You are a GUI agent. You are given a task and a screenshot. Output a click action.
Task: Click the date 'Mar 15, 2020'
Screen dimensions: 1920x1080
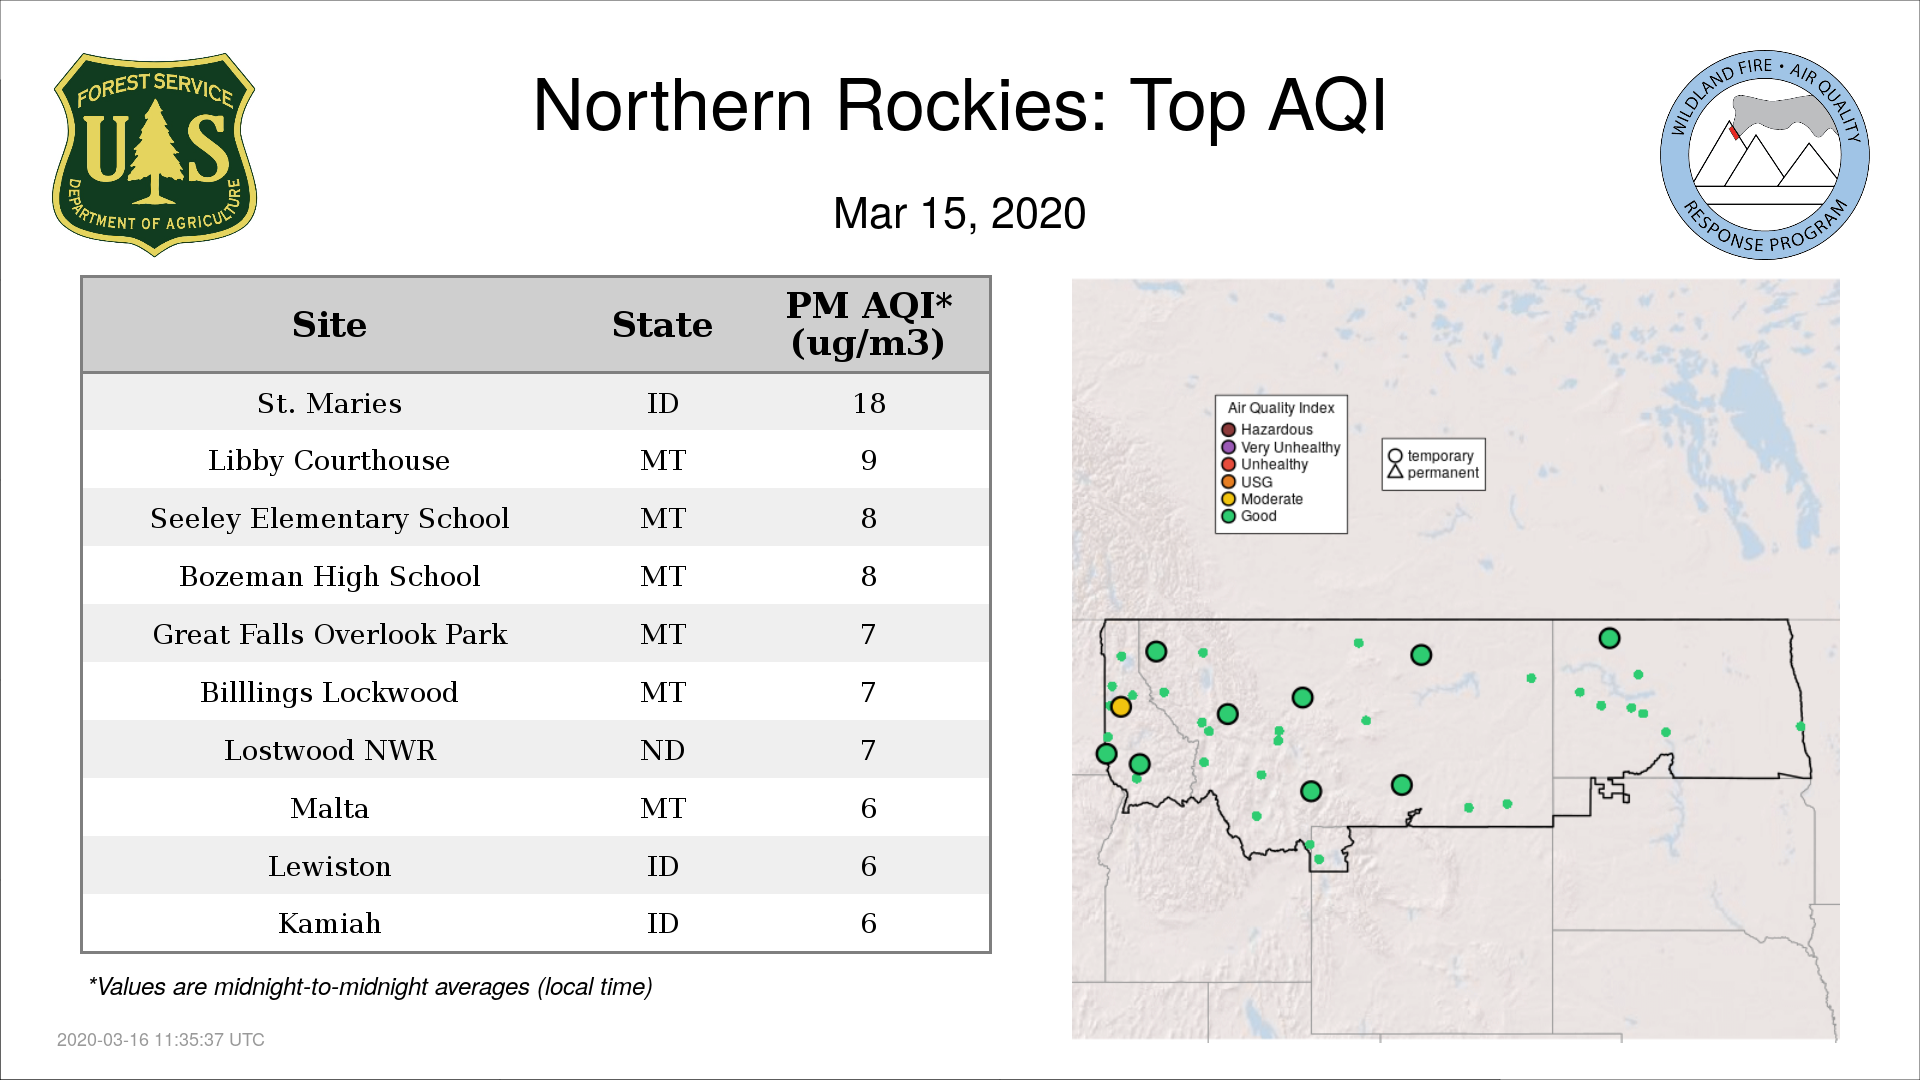pos(960,214)
